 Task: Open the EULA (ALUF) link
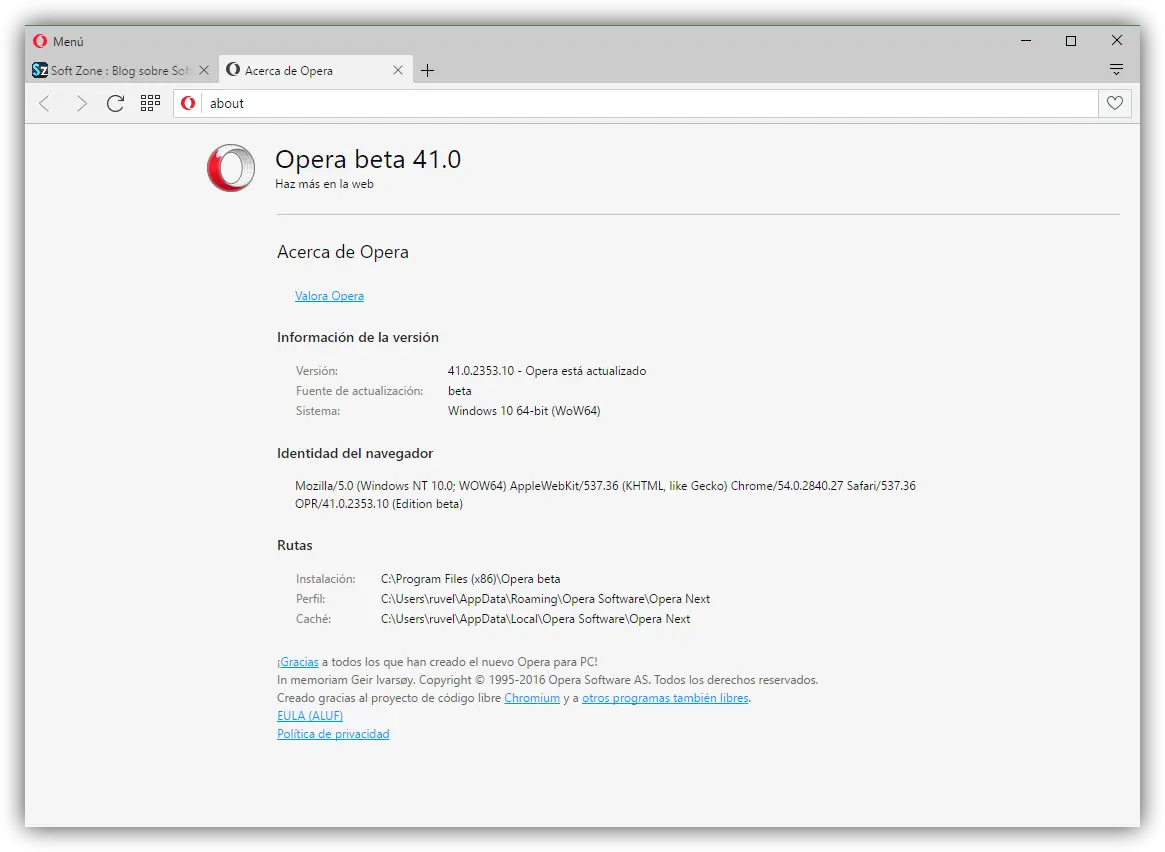(x=310, y=716)
